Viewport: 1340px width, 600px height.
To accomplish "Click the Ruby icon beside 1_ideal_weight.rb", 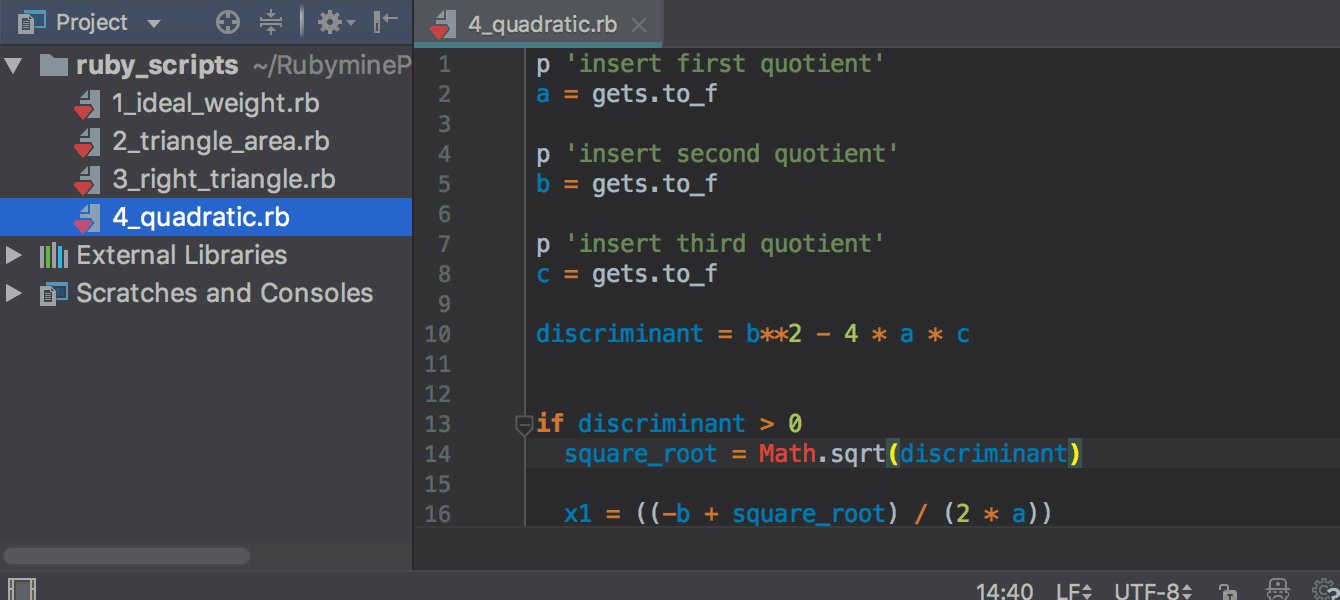I will 87,105.
